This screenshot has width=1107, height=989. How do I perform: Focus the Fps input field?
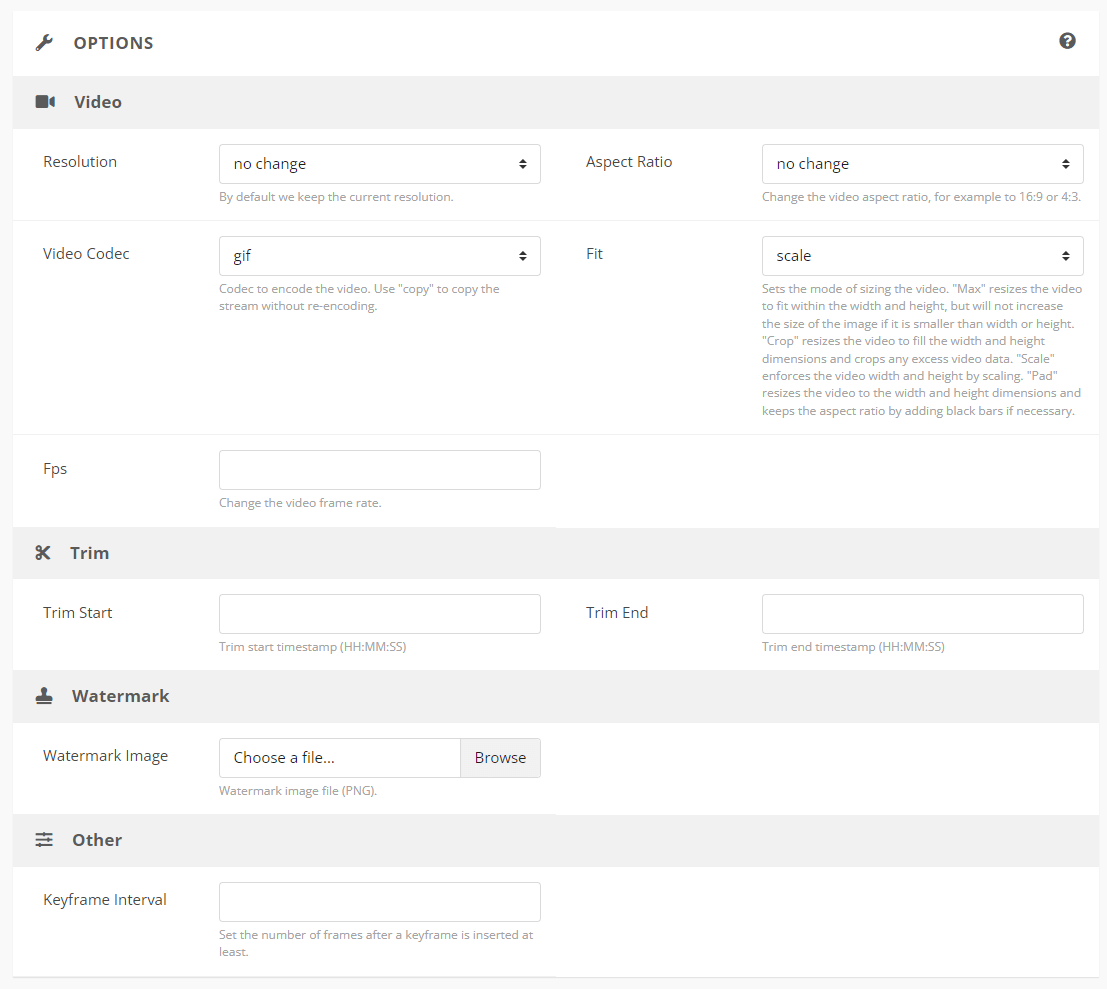pos(379,470)
